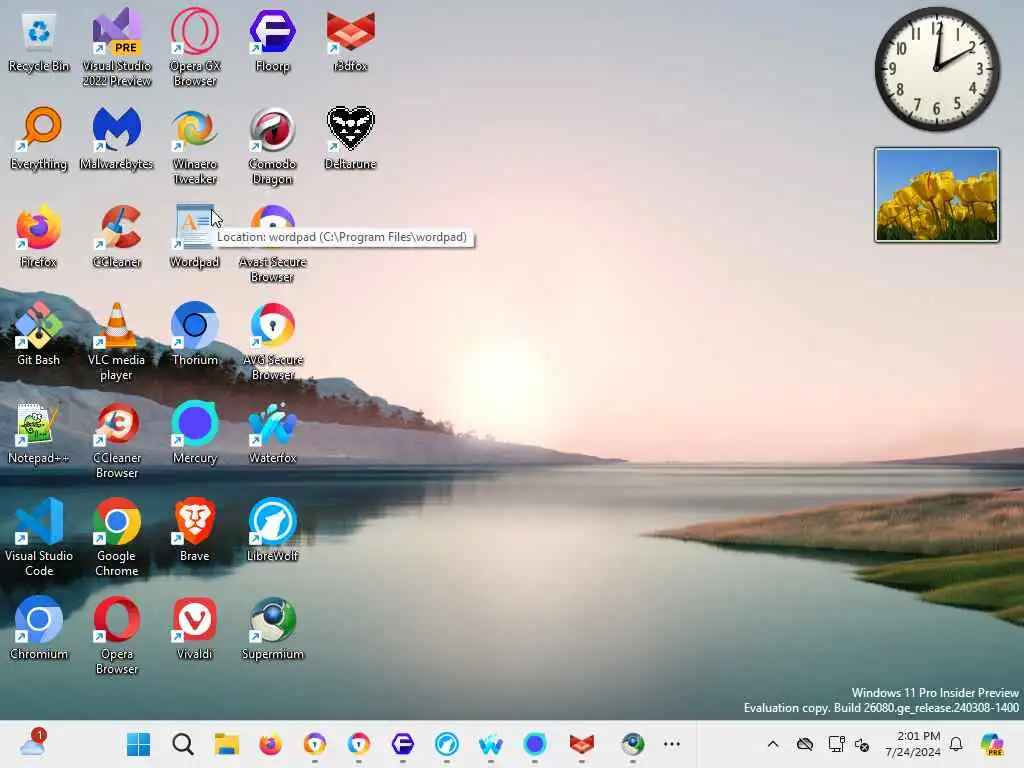Select the Everything search desktop shortcut
This screenshot has height=768, width=1024.
(x=39, y=138)
